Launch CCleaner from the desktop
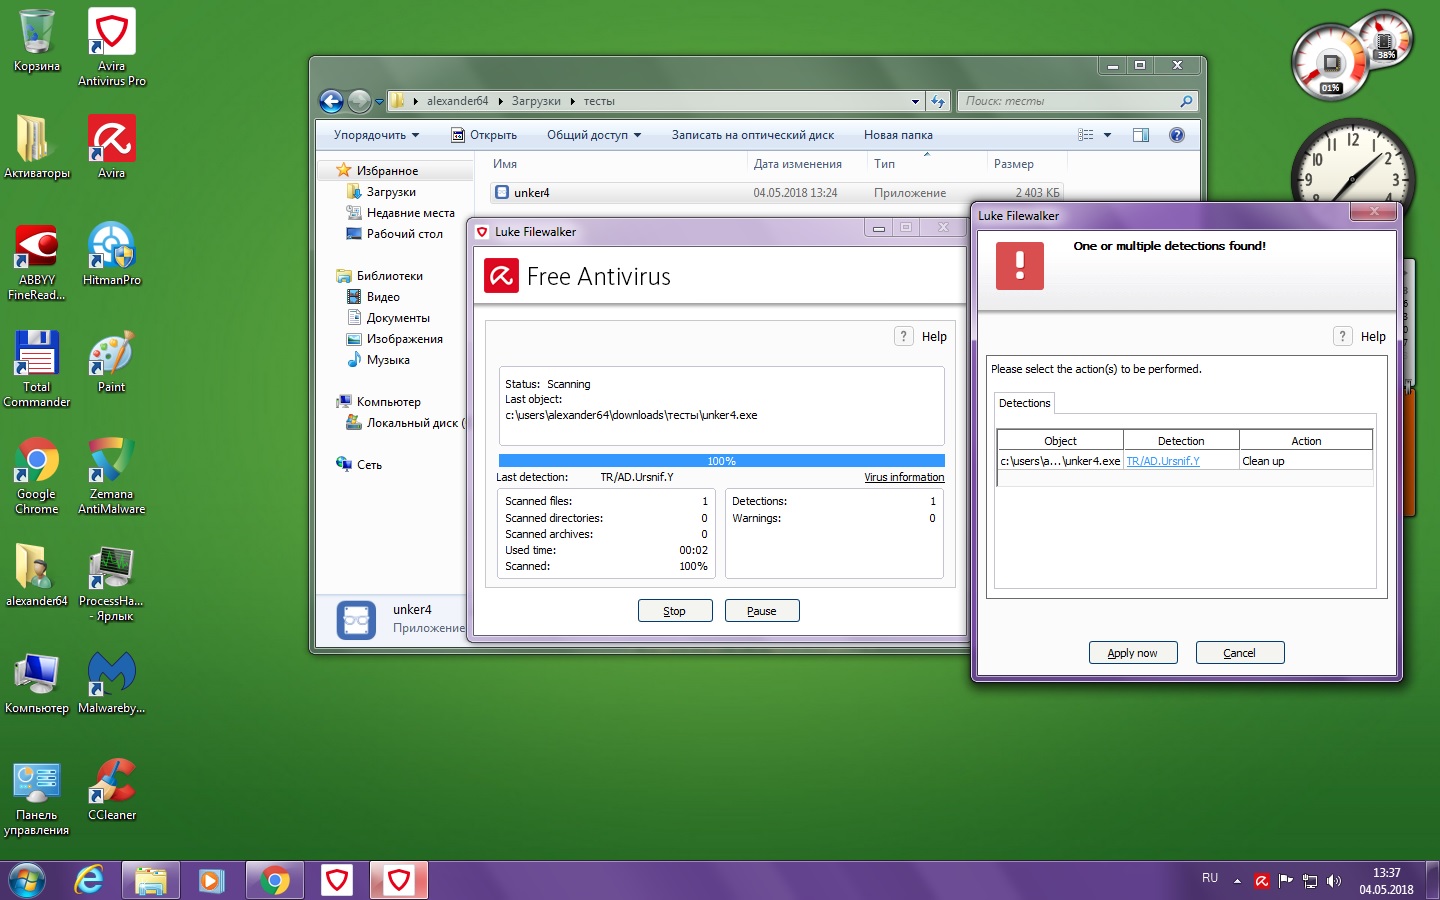 pyautogui.click(x=111, y=783)
